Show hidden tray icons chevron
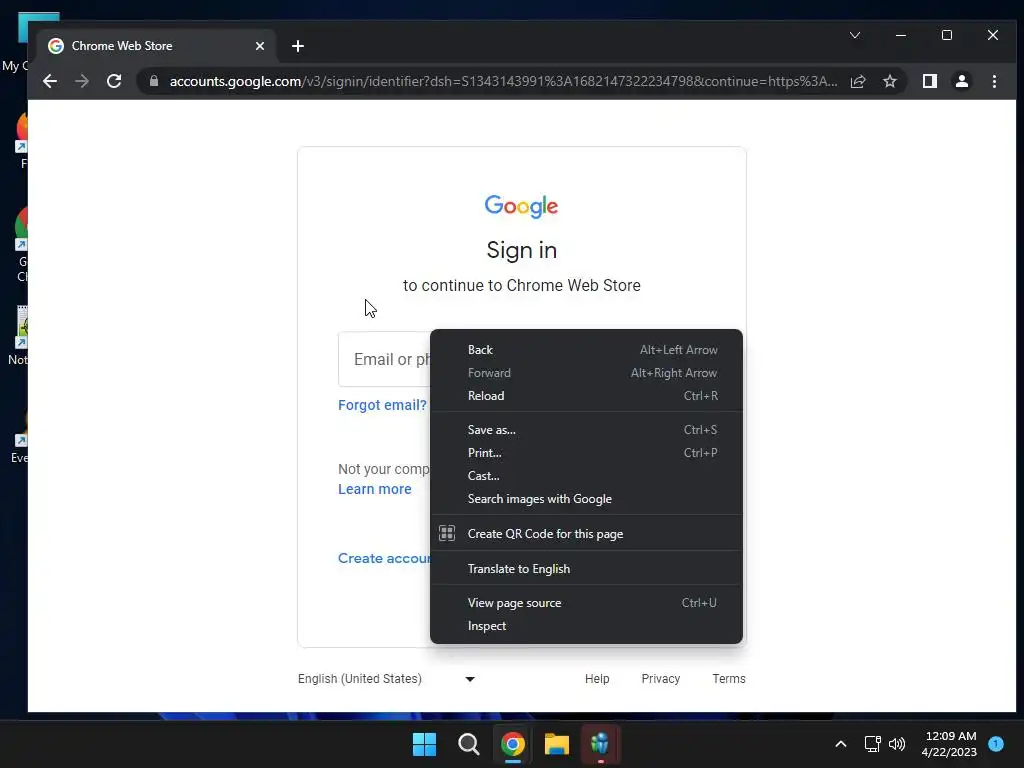This screenshot has height=768, width=1024. [x=841, y=744]
